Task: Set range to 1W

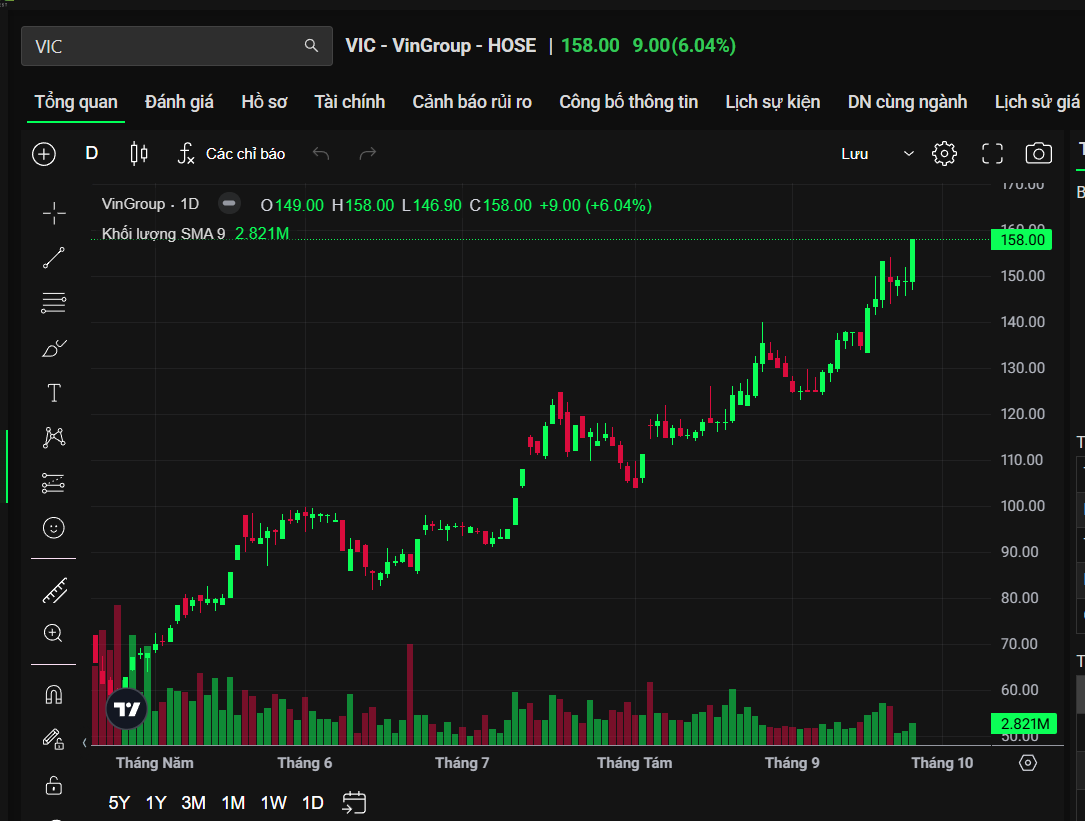Action: click(273, 803)
